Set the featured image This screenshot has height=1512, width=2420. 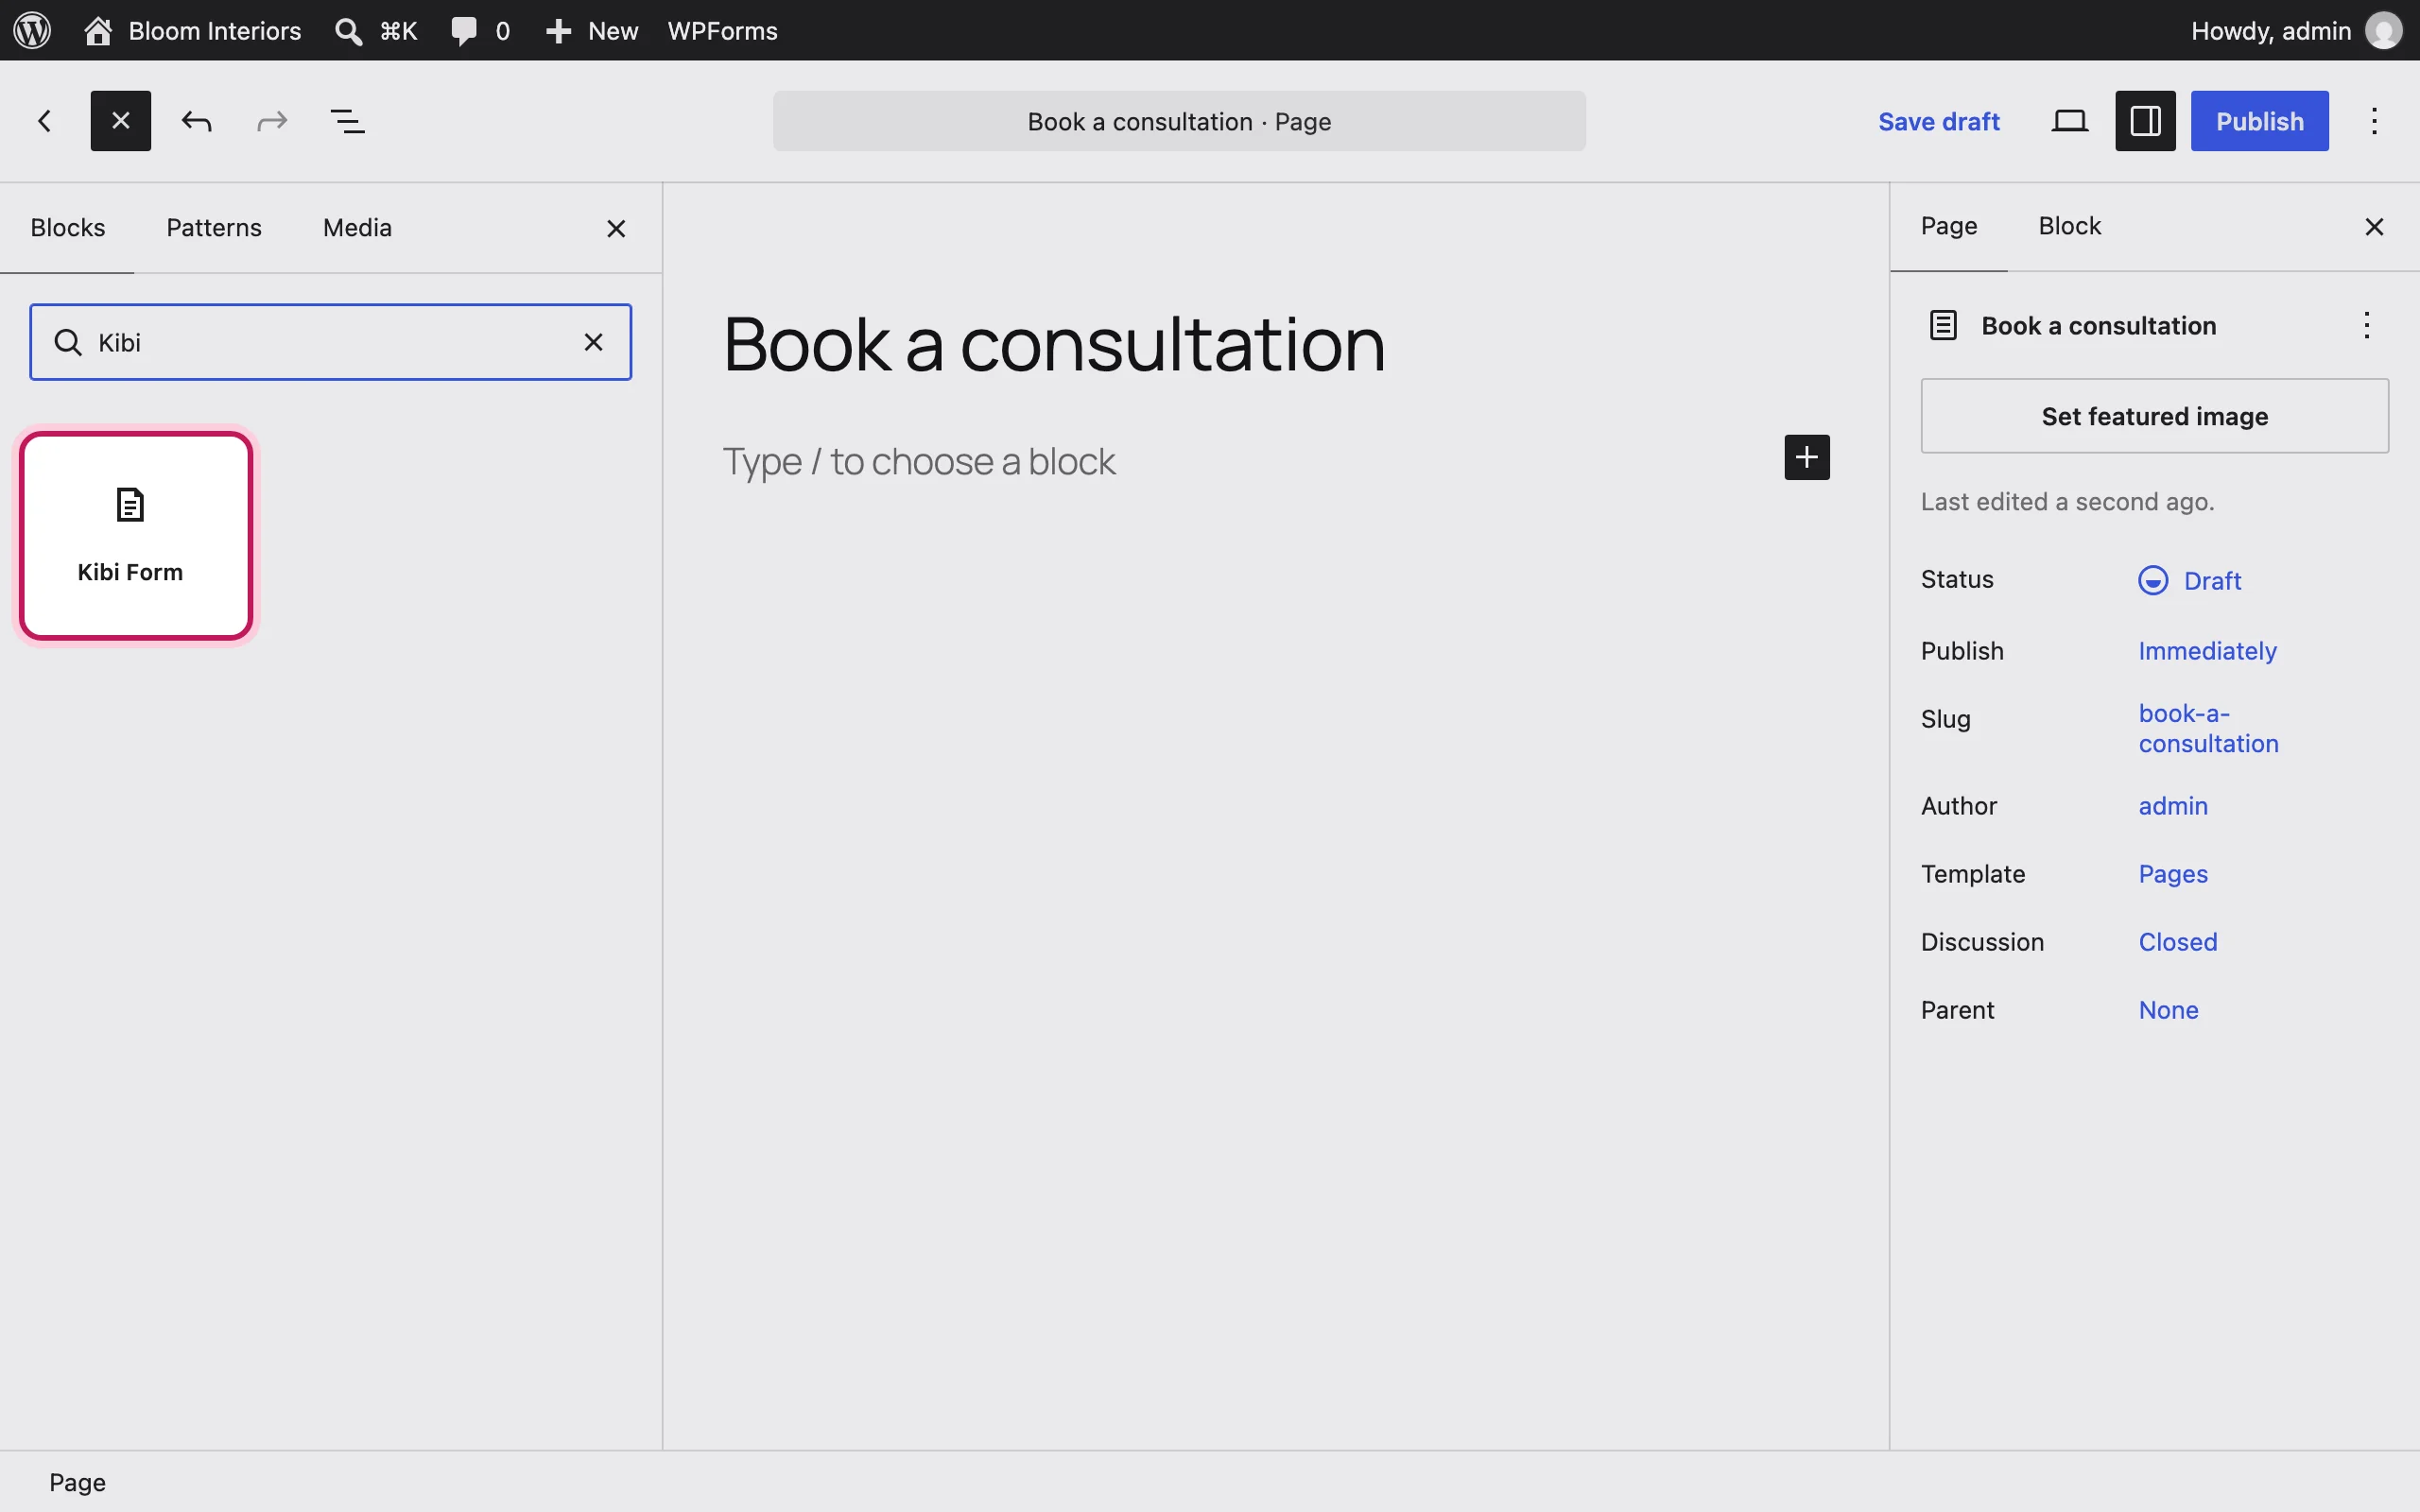(x=2154, y=416)
